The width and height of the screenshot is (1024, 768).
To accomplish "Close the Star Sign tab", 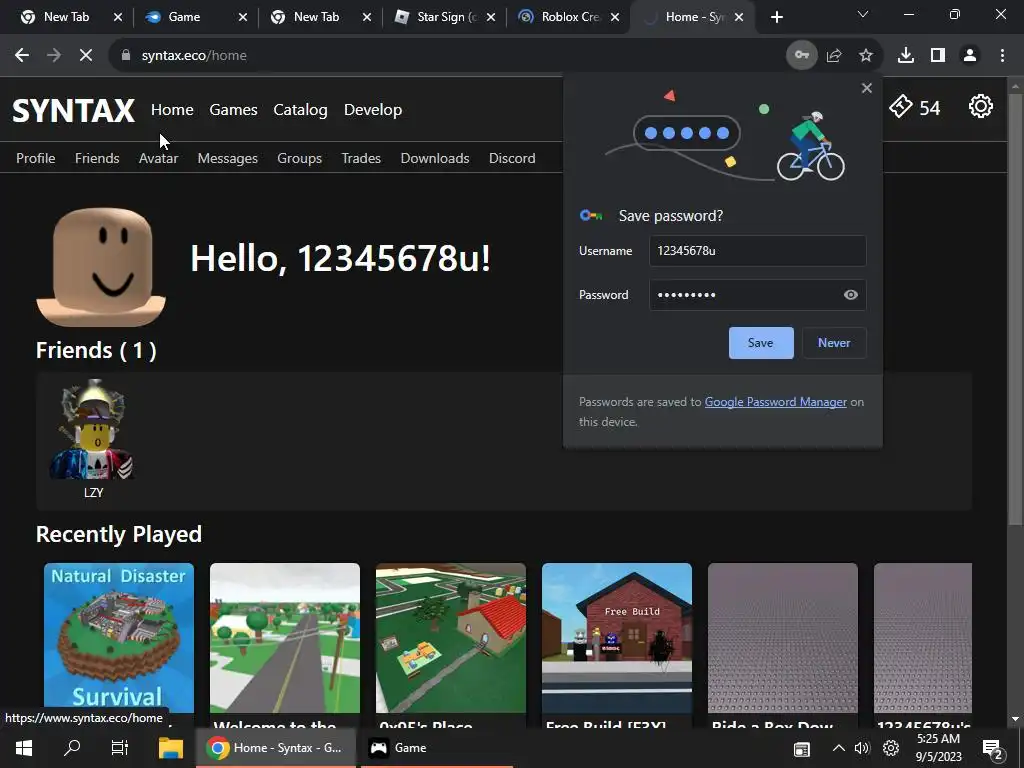I will coord(490,17).
